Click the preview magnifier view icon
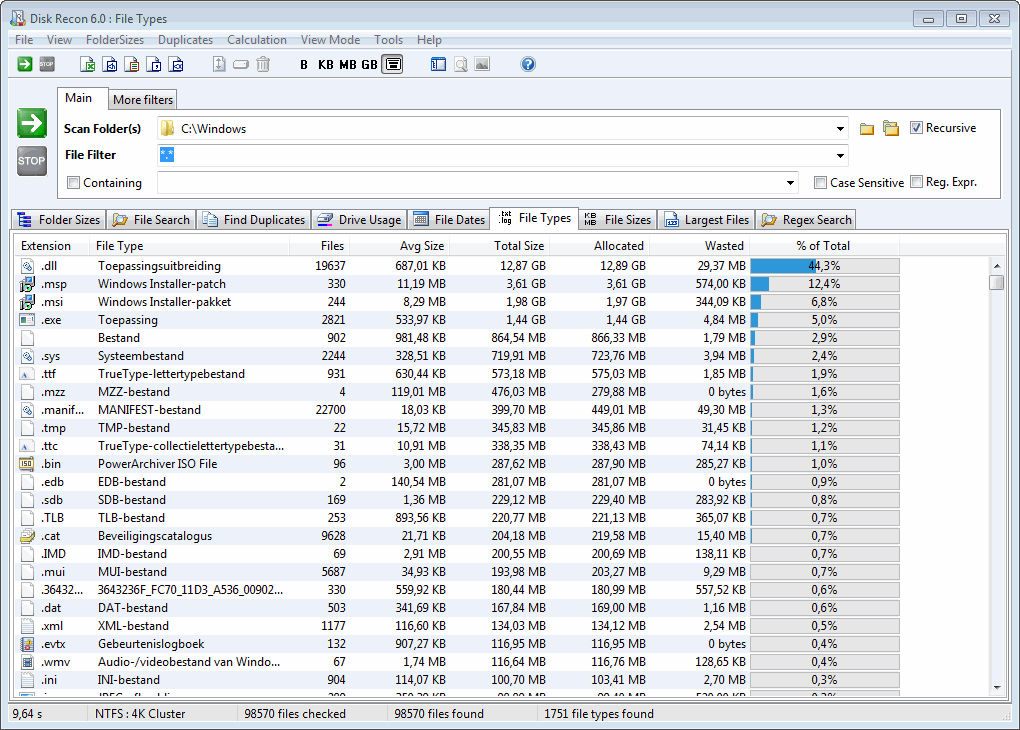 click(461, 64)
